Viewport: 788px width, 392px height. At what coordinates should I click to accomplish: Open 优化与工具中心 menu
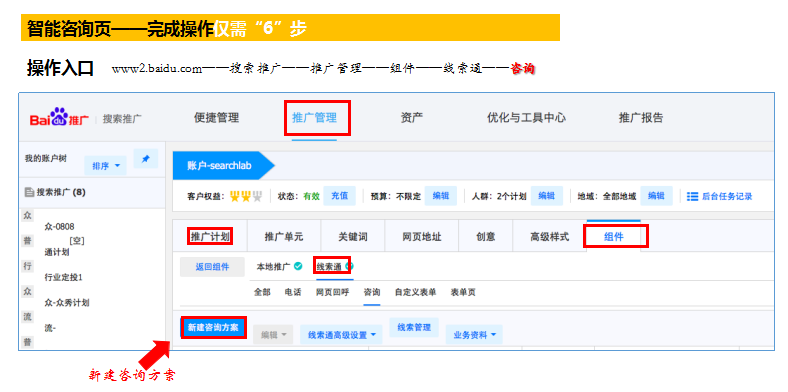[x=526, y=118]
